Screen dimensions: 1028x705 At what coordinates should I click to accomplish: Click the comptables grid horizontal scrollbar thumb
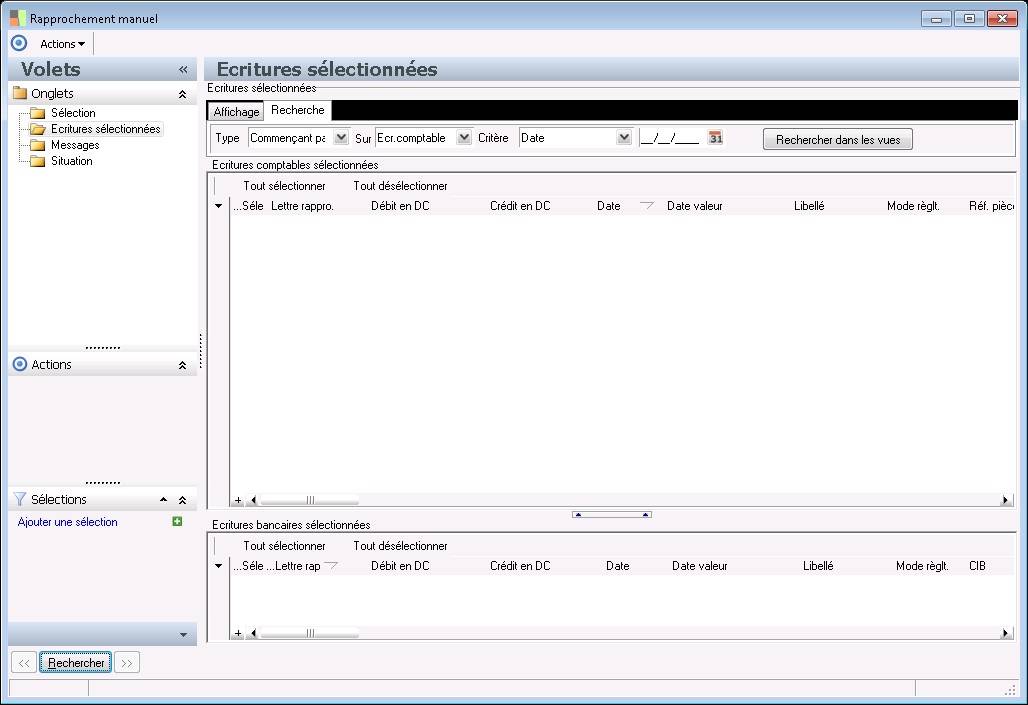310,500
